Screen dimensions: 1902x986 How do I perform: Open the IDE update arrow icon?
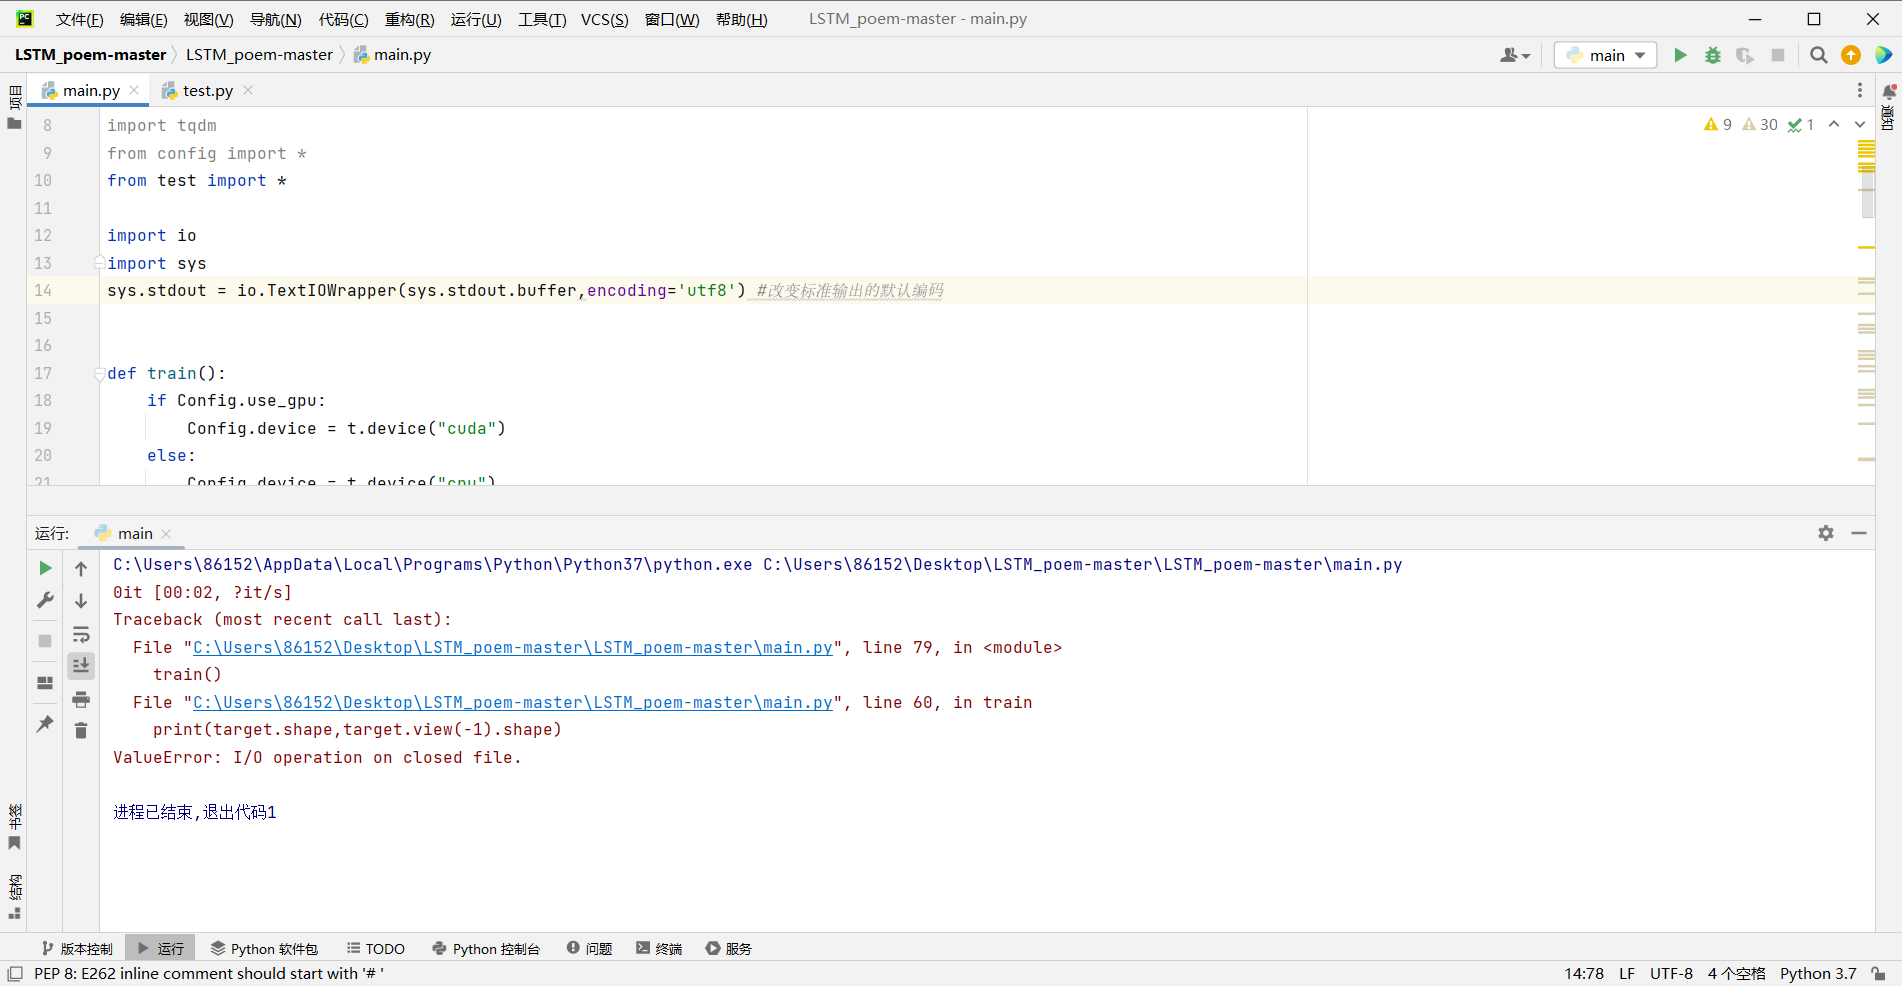(1851, 55)
